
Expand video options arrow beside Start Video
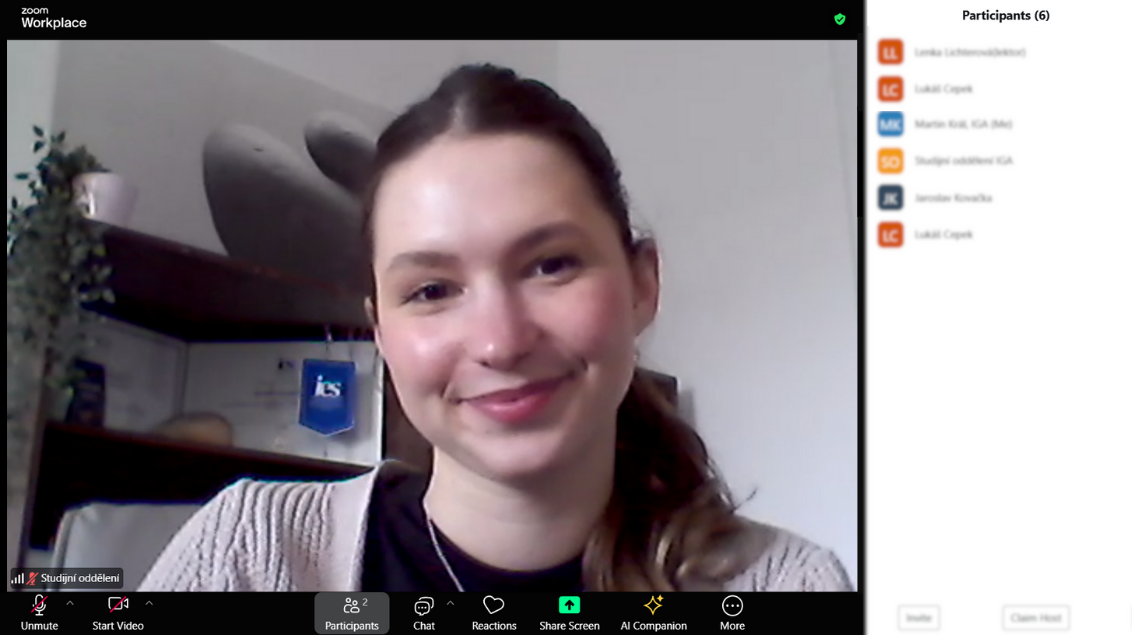coord(149,603)
